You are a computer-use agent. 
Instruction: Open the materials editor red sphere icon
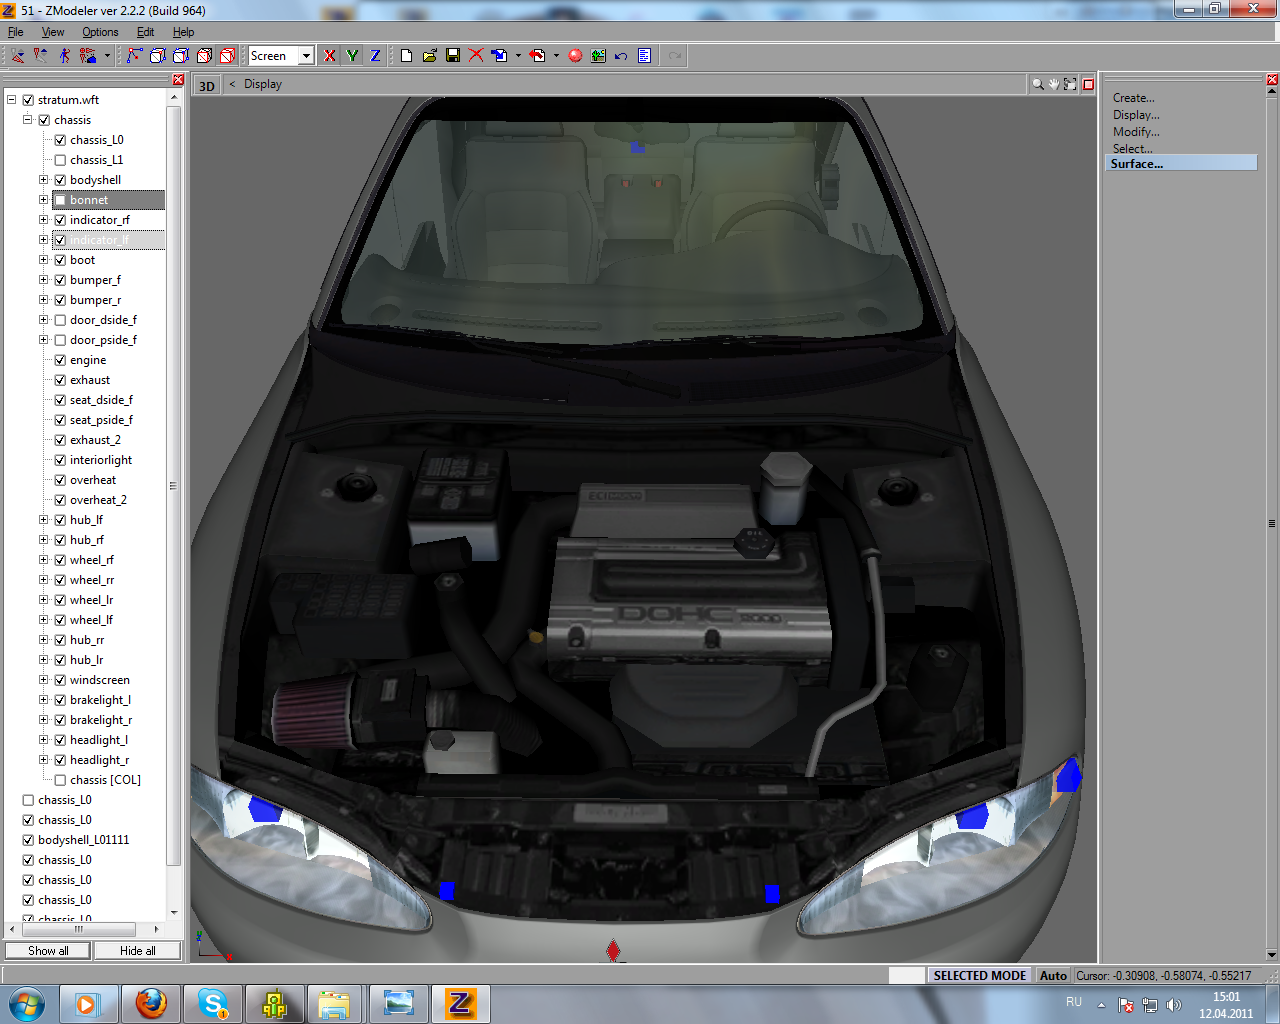pos(575,56)
